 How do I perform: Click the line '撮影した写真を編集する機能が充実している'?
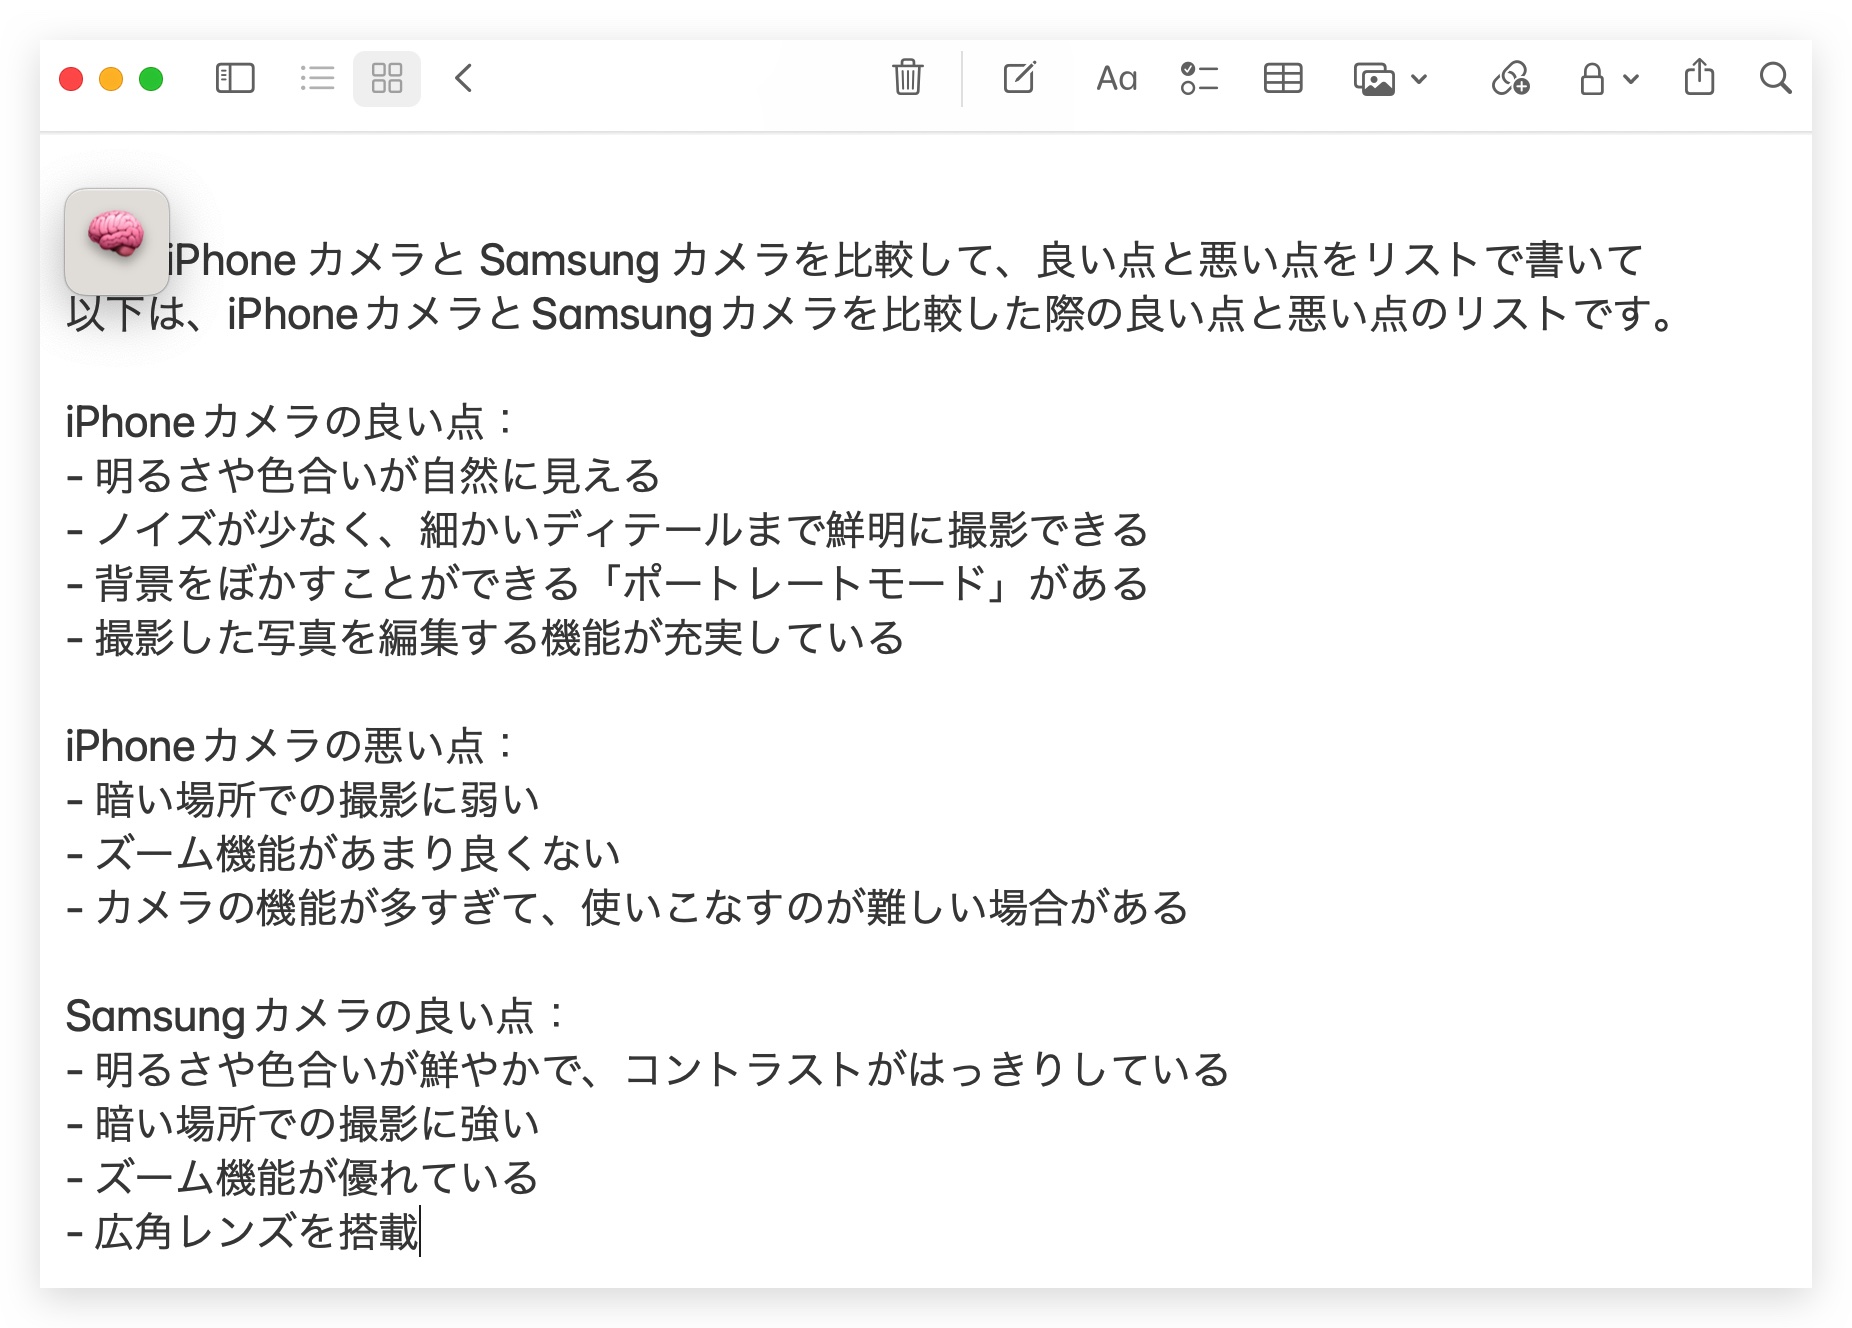[x=486, y=638]
